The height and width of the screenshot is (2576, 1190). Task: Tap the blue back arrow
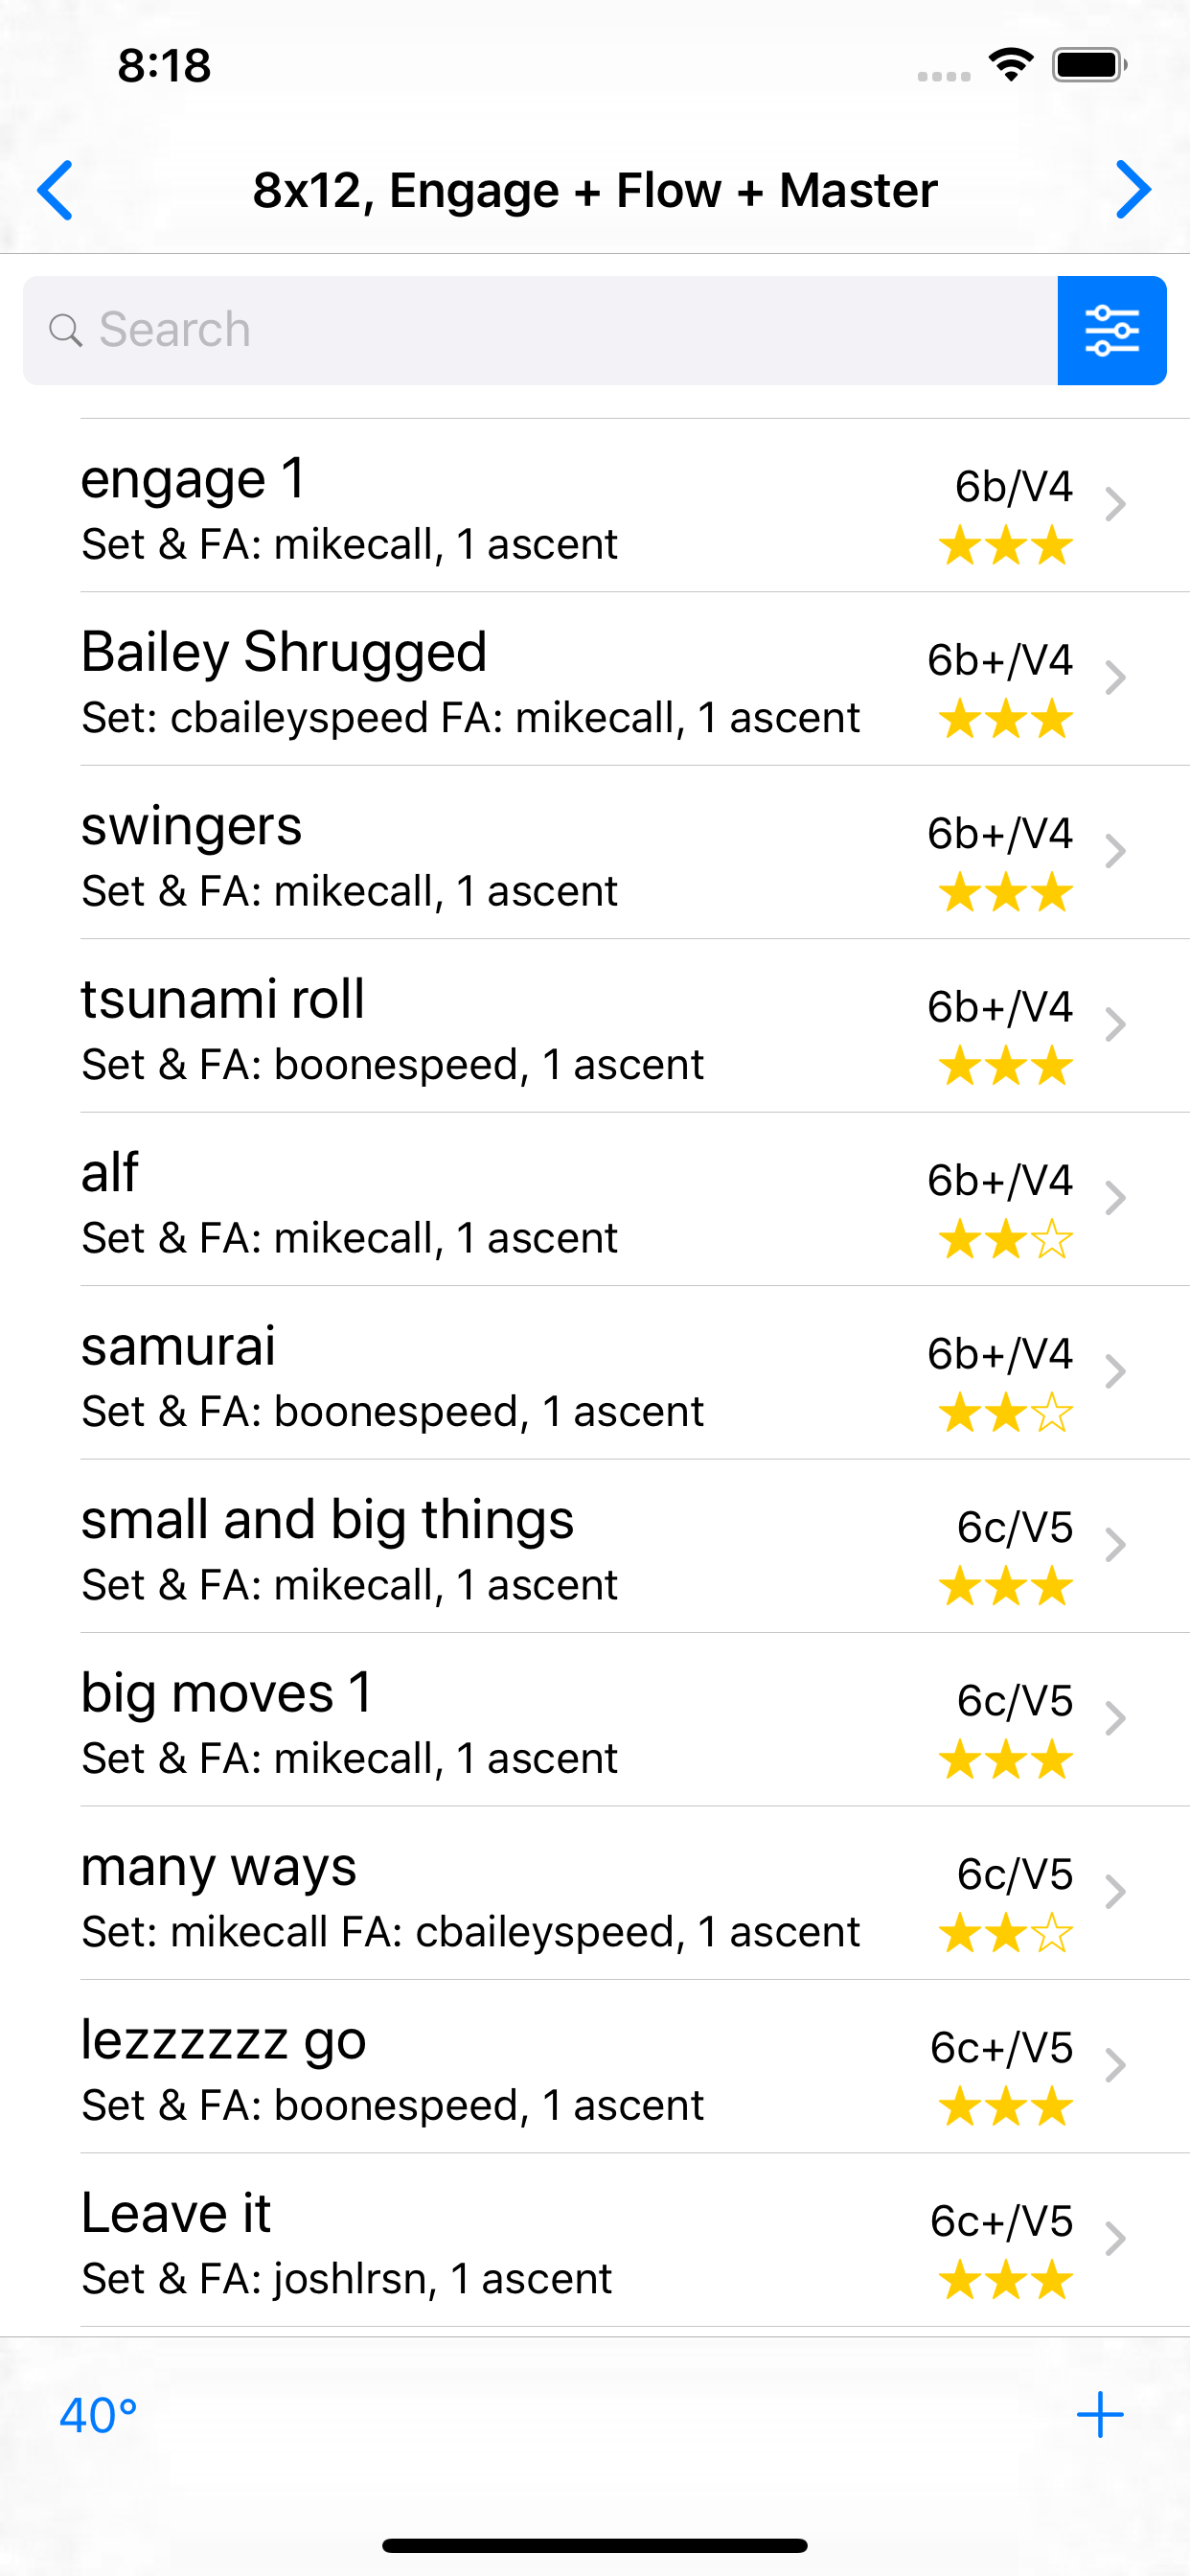point(55,190)
